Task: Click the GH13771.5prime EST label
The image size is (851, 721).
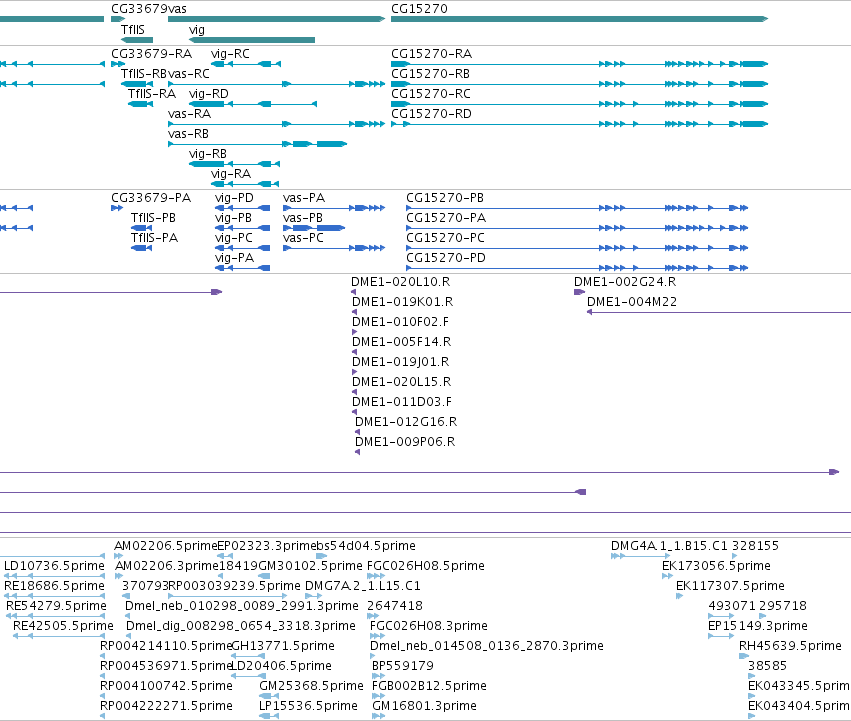Action: pyautogui.click(x=283, y=646)
